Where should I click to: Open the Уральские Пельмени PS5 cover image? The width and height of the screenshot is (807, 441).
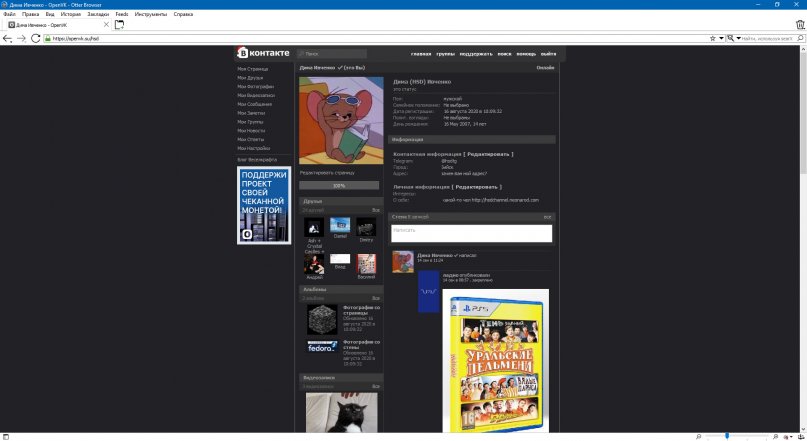496,361
